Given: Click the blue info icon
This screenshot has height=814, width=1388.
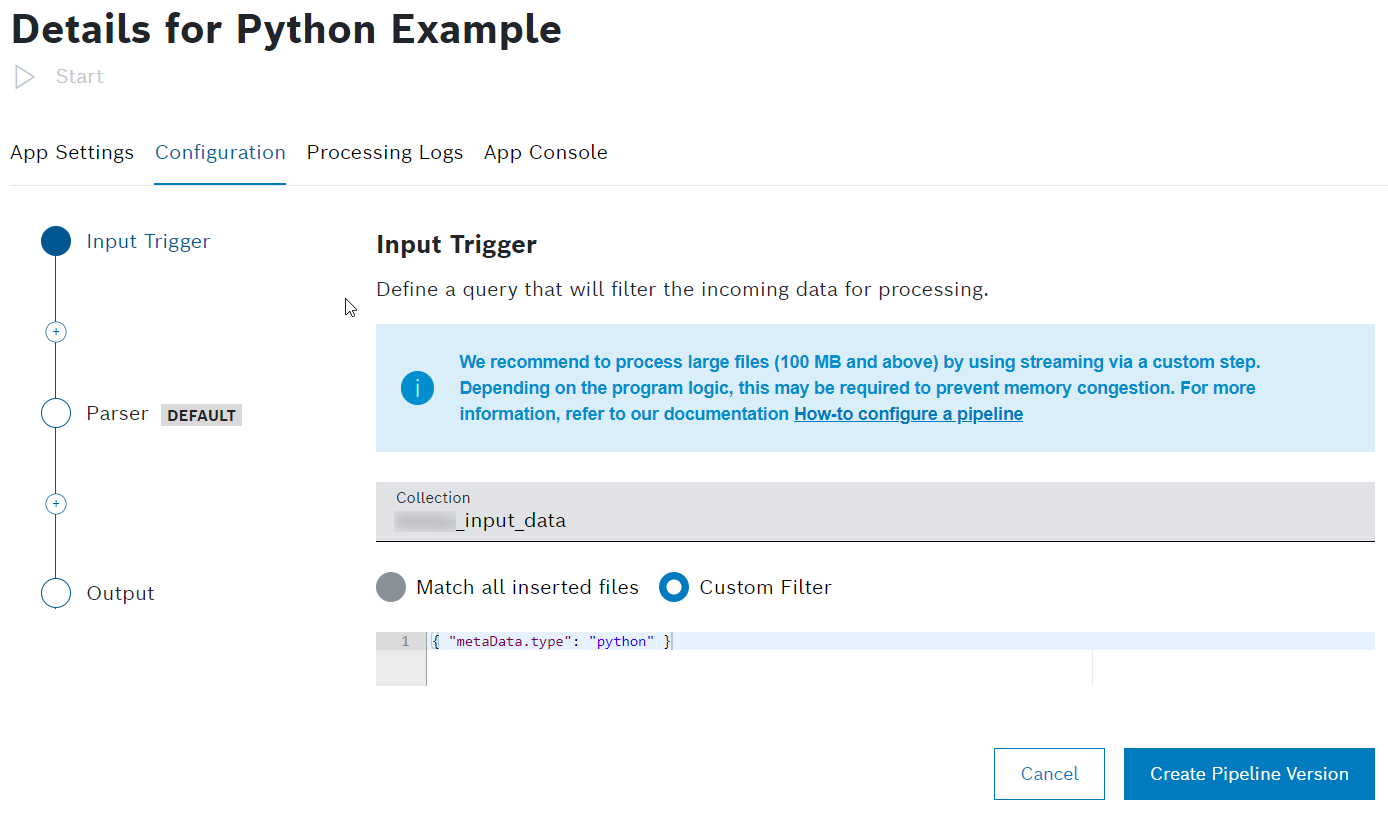Looking at the screenshot, I should coord(417,388).
